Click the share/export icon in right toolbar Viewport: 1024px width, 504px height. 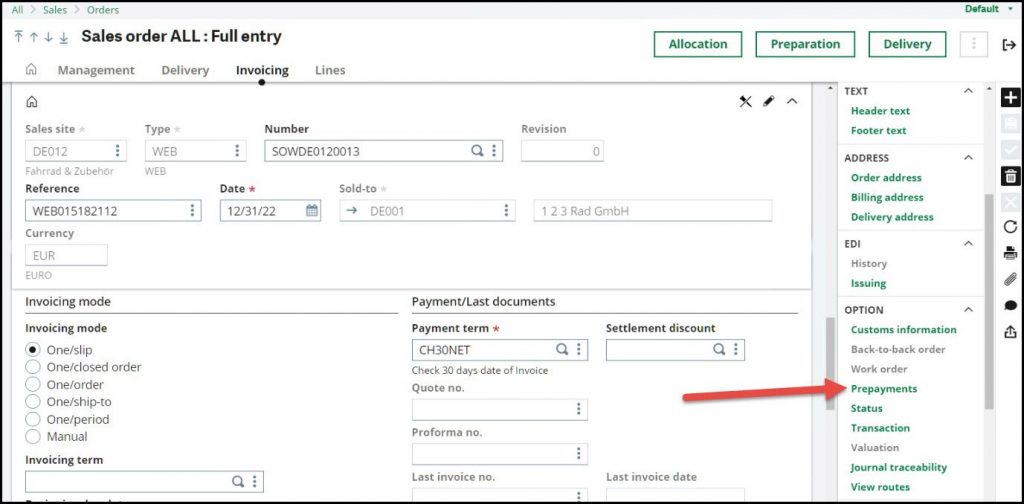(1010, 332)
